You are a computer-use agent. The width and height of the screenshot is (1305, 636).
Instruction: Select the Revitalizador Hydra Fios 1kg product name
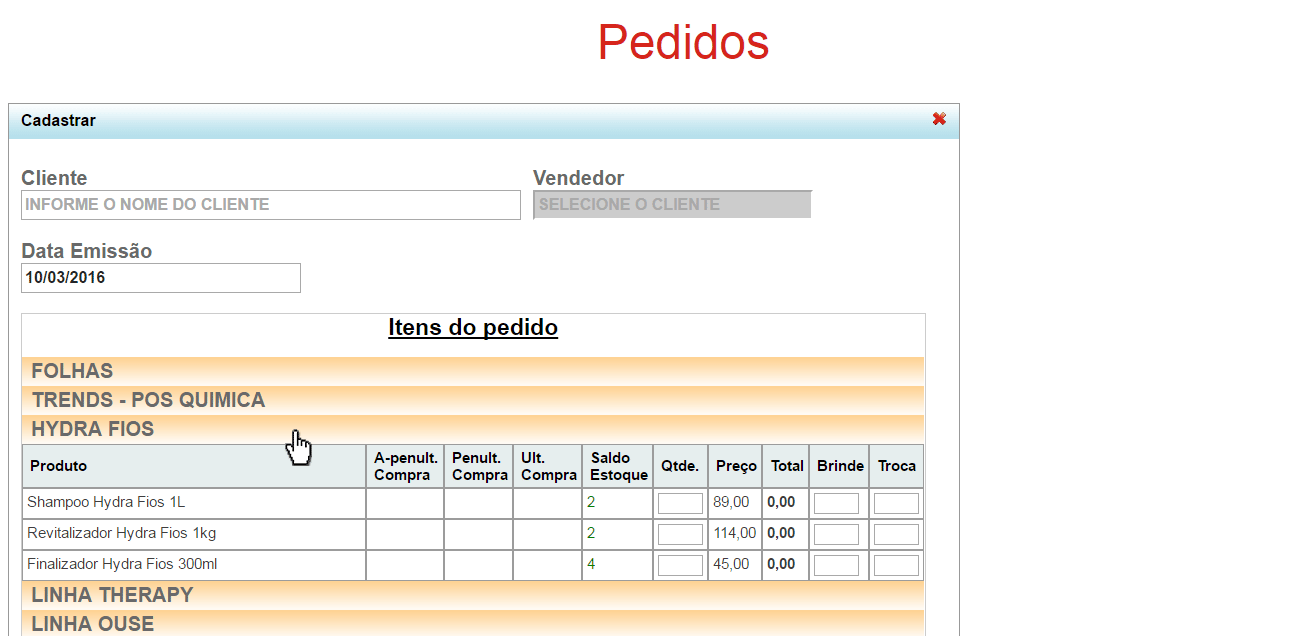tap(122, 533)
